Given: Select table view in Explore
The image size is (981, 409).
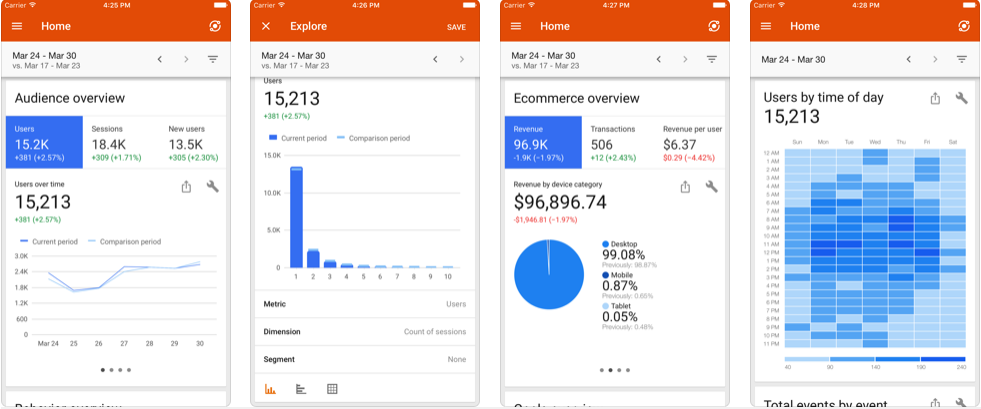Looking at the screenshot, I should [332, 389].
